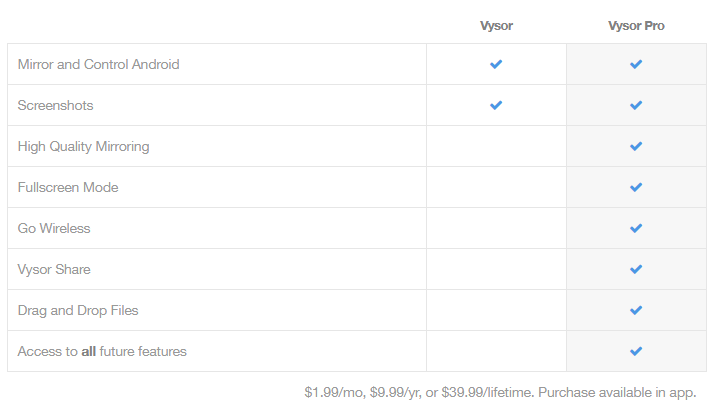Click the Vysor checkmark in Screenshots row
The width and height of the screenshot is (715, 403).
click(496, 105)
